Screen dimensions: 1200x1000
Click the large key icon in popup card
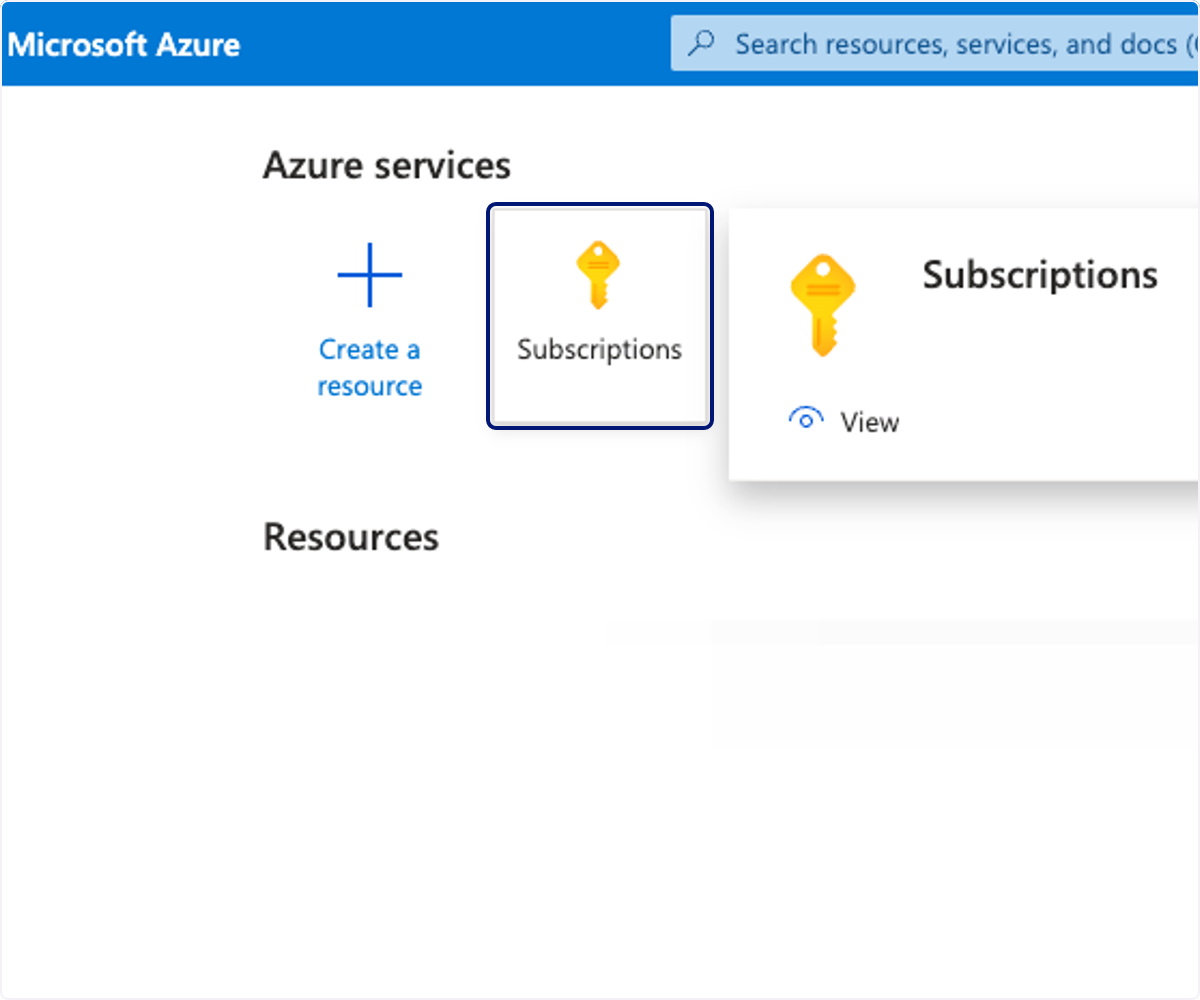pyautogui.click(x=823, y=305)
